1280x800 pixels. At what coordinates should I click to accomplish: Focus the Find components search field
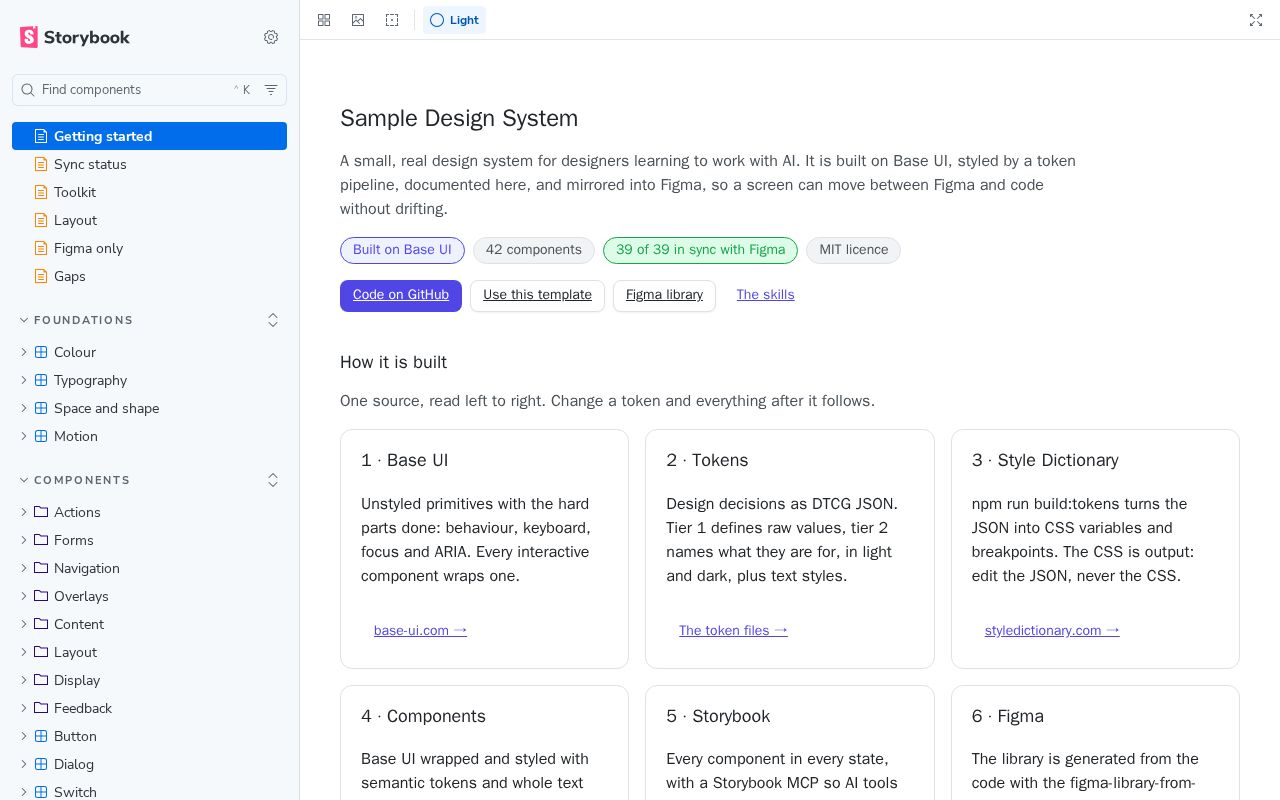click(149, 90)
